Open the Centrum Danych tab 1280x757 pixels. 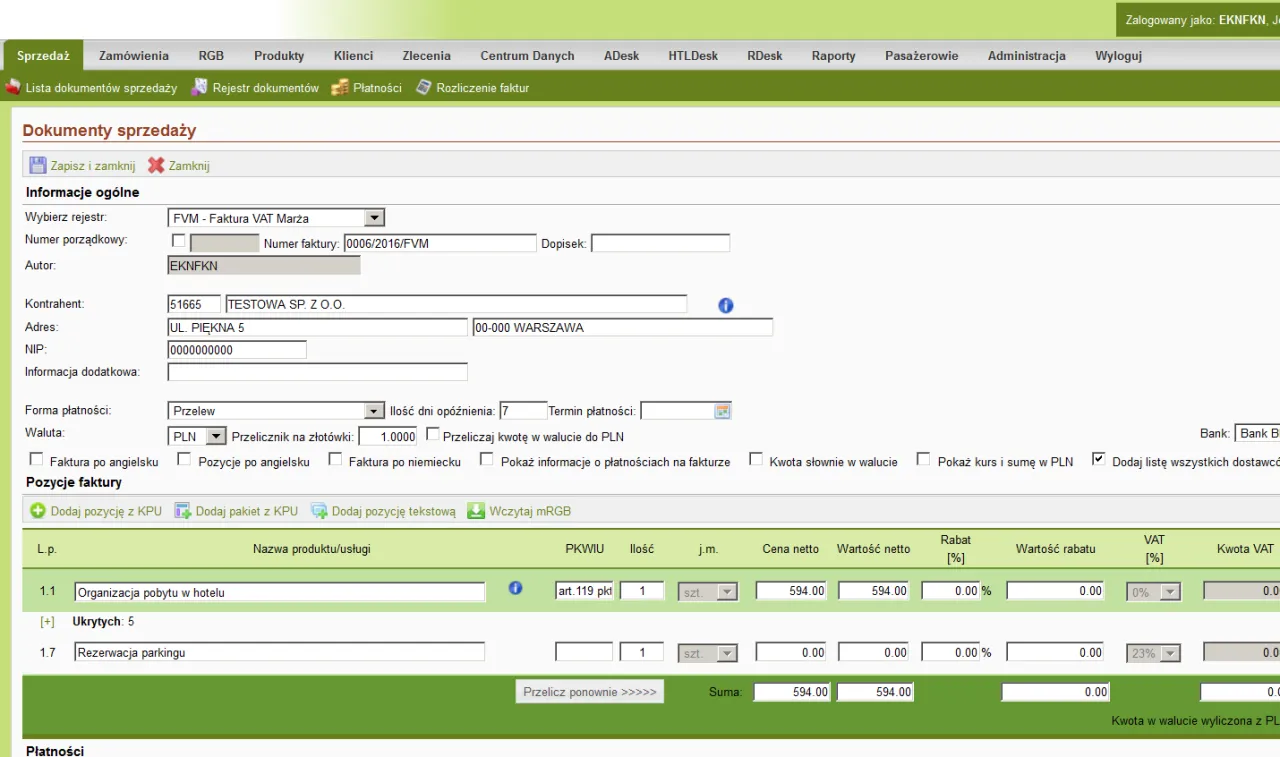(x=527, y=56)
